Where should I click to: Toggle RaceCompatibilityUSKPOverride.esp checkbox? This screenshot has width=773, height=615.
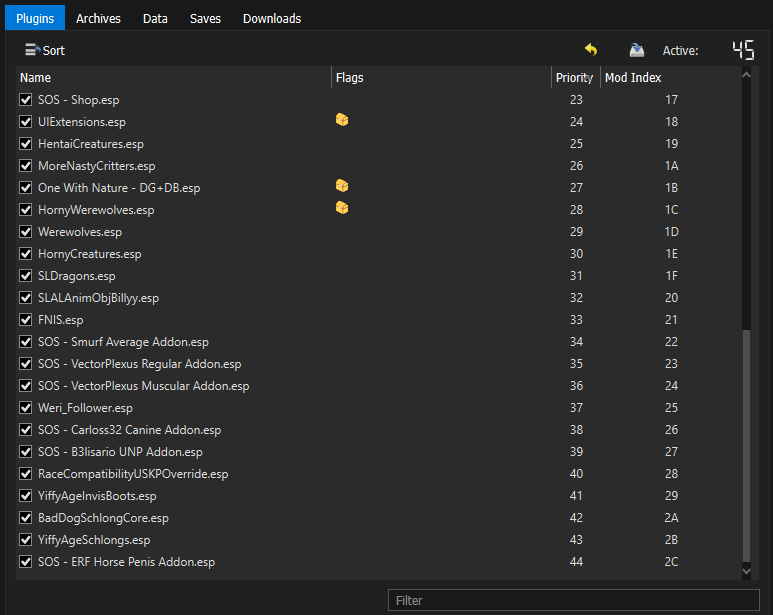(x=26, y=474)
